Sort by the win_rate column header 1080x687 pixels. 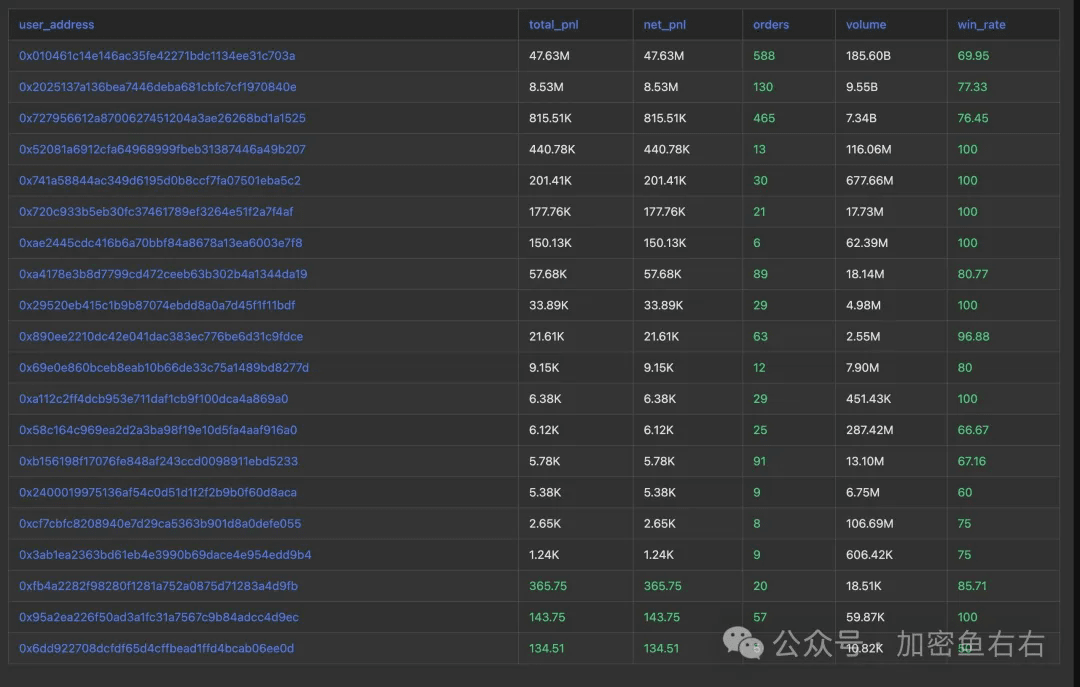981,25
